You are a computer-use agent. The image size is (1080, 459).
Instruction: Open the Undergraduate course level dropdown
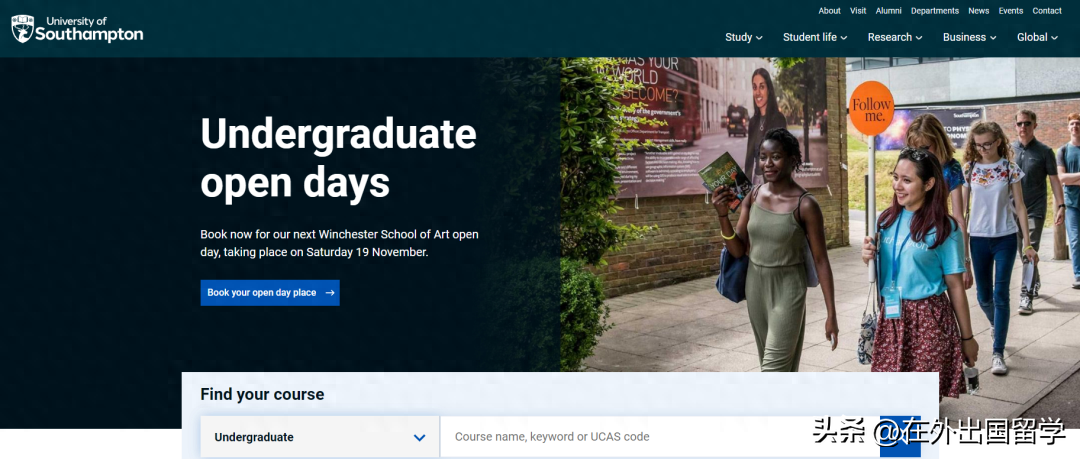[320, 437]
